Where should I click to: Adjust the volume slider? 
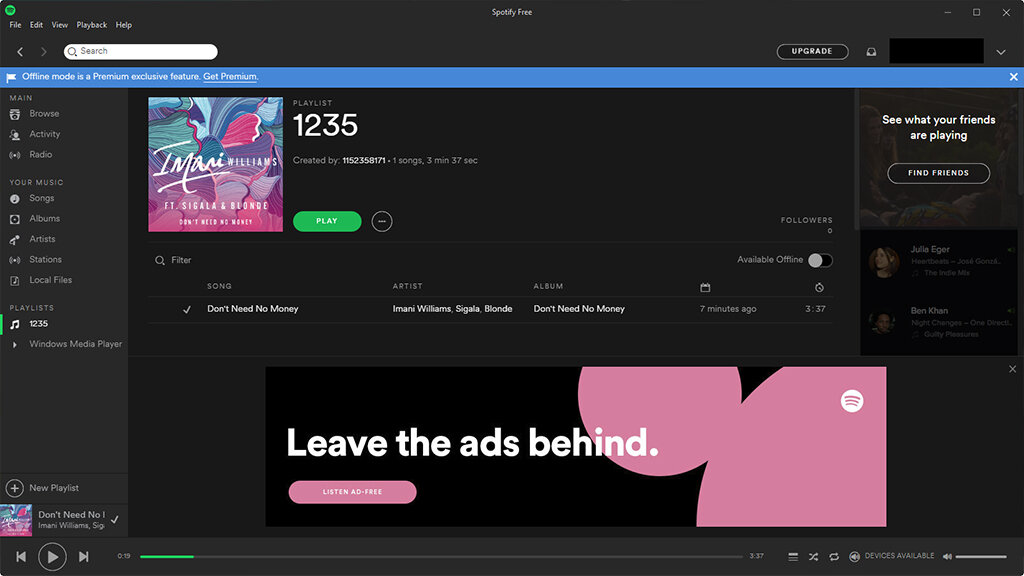[981, 556]
